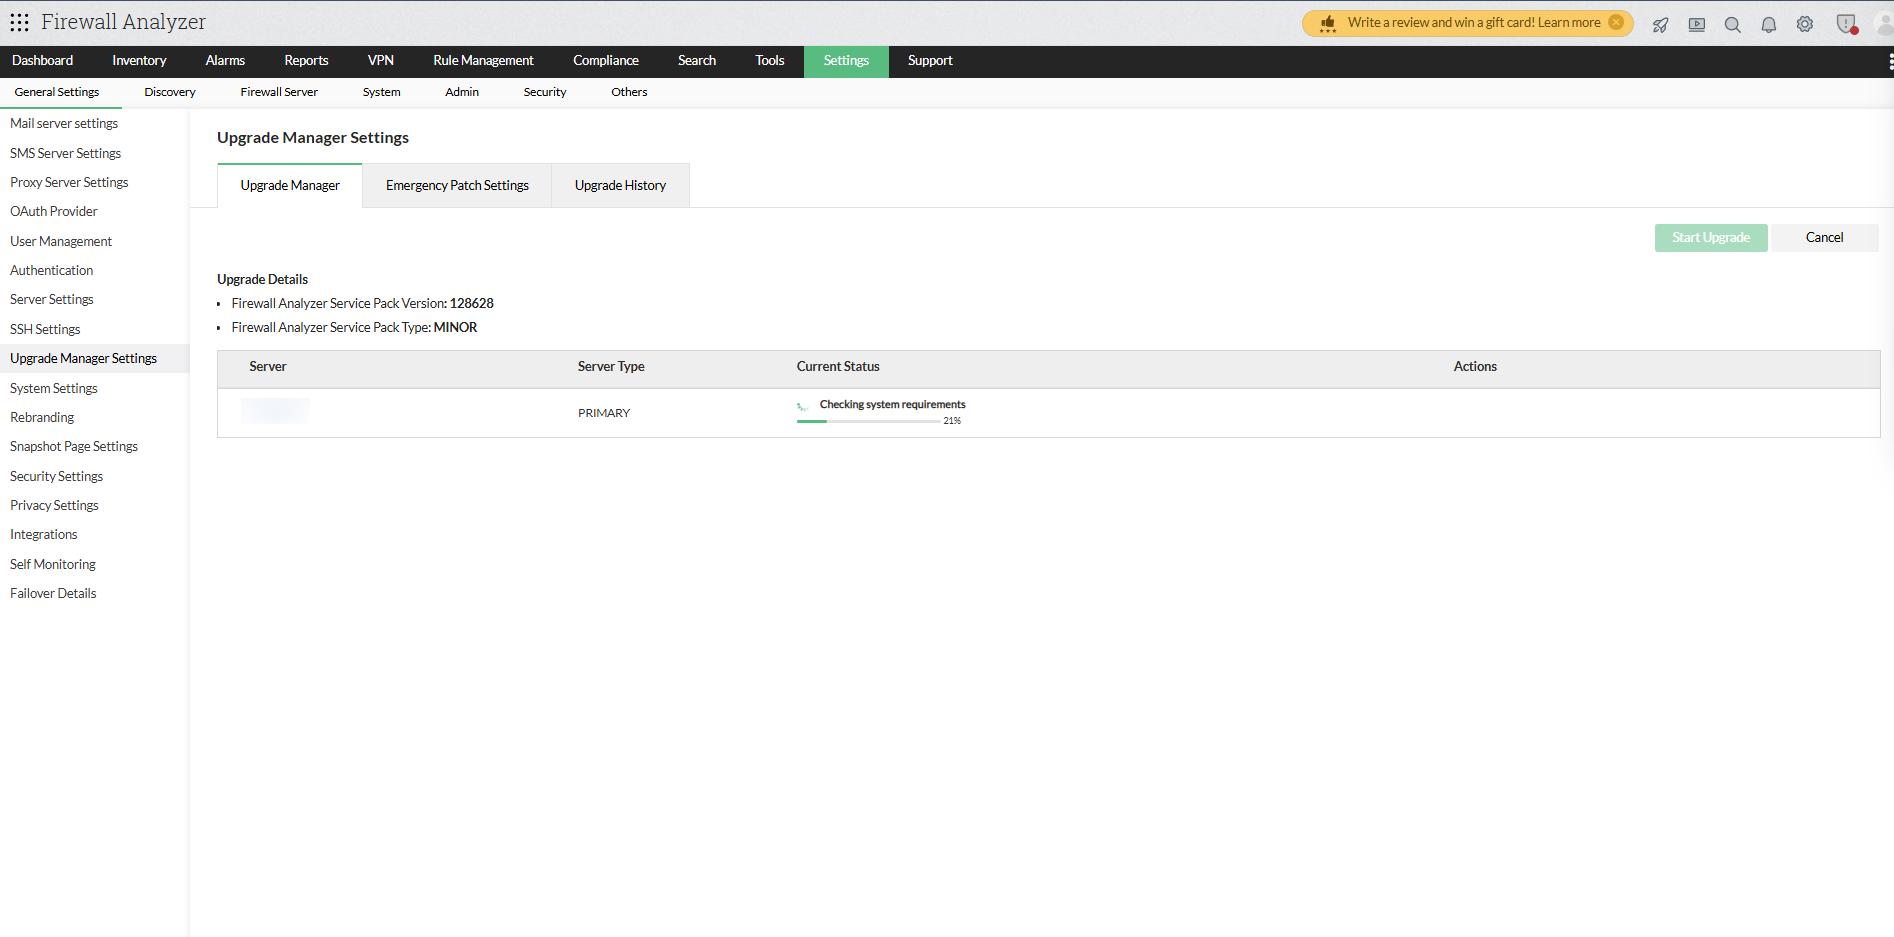
Task: Click the Start Upgrade button
Action: point(1711,238)
